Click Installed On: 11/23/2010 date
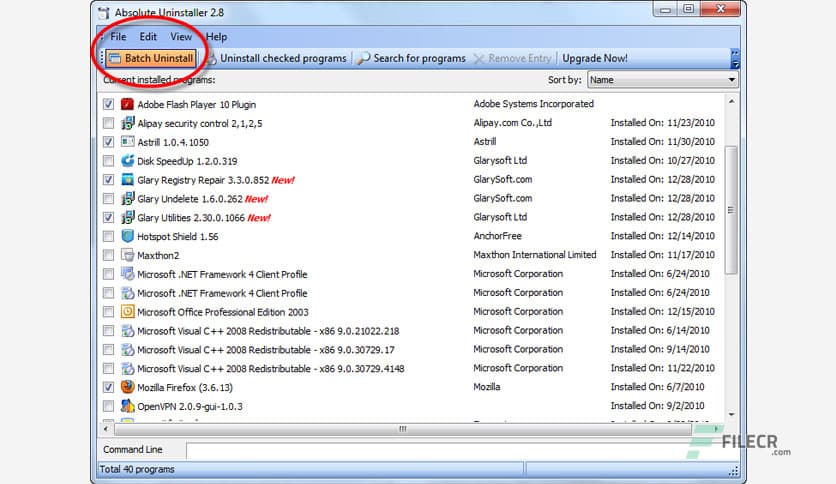 coord(663,123)
